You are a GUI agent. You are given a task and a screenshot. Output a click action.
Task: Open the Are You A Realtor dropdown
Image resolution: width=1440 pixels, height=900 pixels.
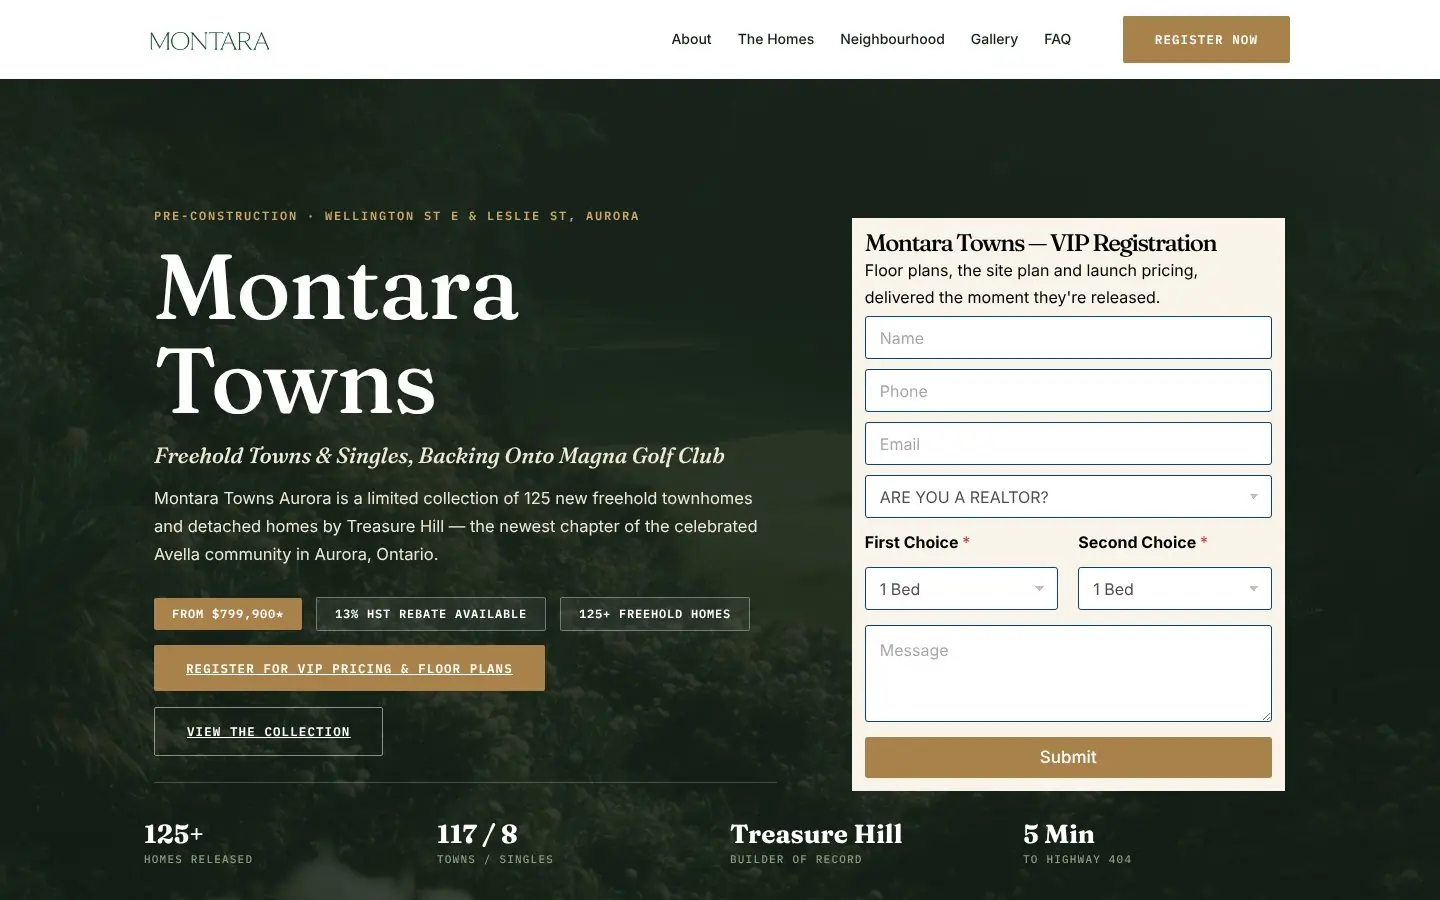click(1068, 497)
